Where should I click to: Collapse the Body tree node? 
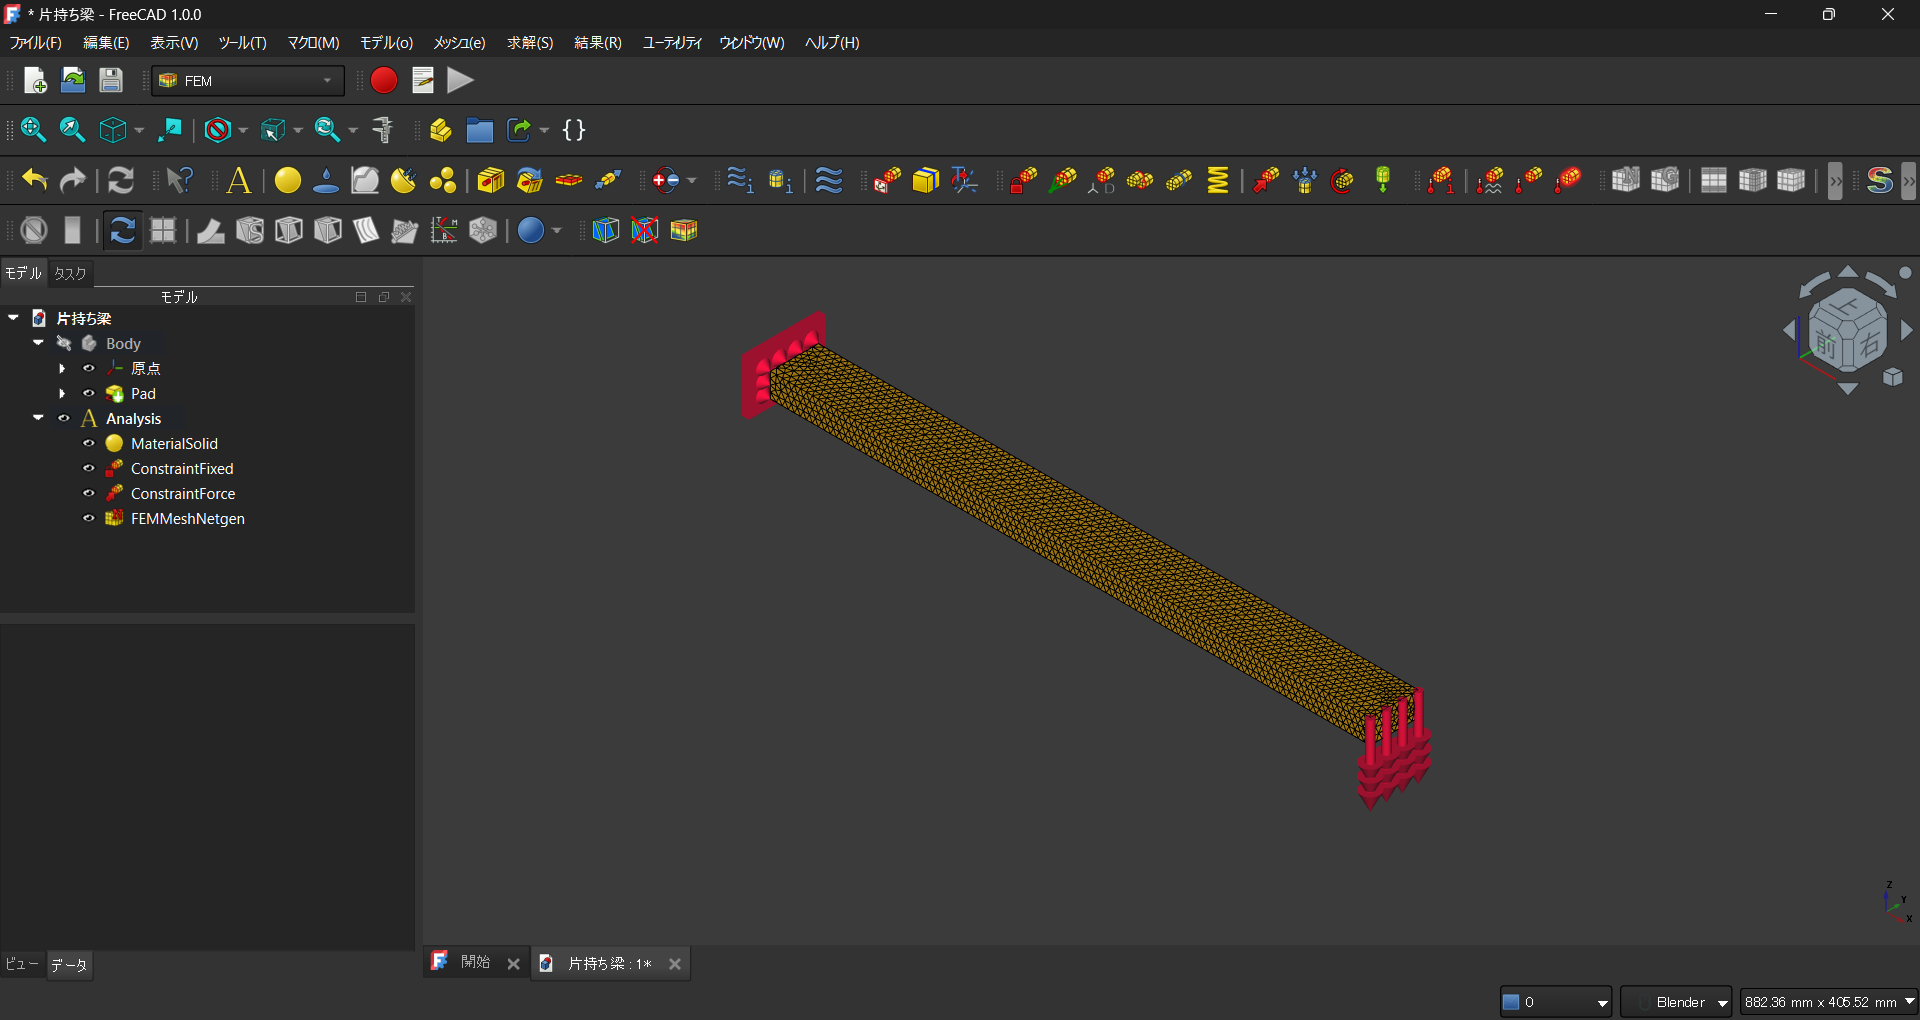[x=38, y=343]
